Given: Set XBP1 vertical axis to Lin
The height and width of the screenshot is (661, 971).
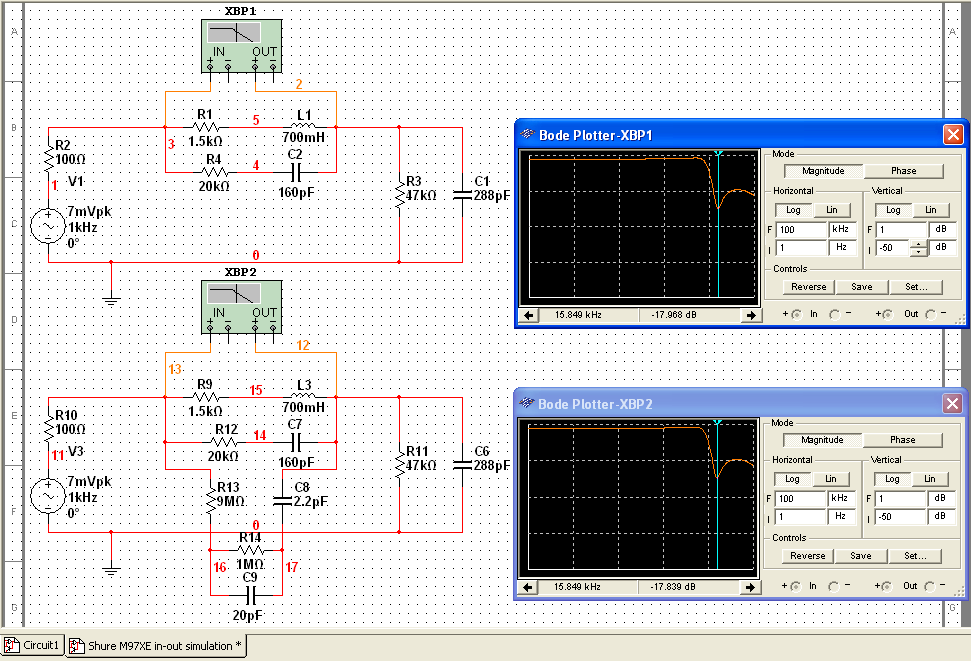Looking at the screenshot, I should [930, 210].
